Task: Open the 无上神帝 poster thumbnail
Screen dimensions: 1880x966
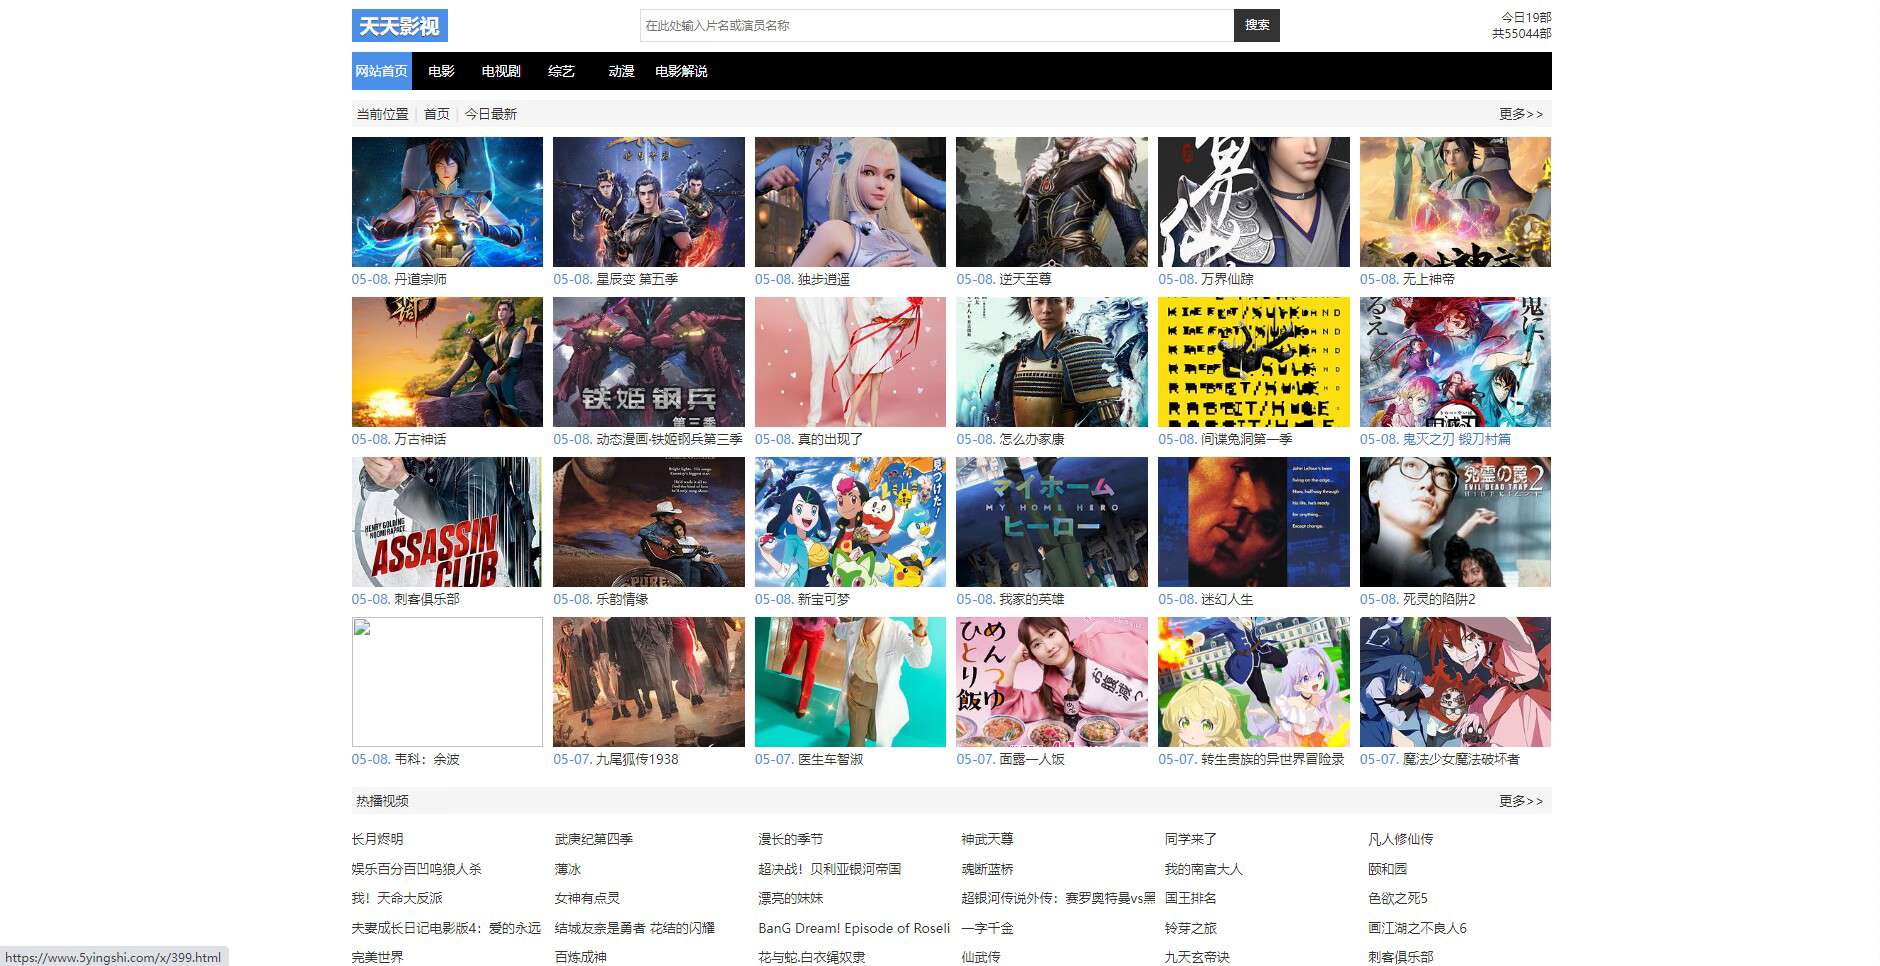Action: point(1455,202)
